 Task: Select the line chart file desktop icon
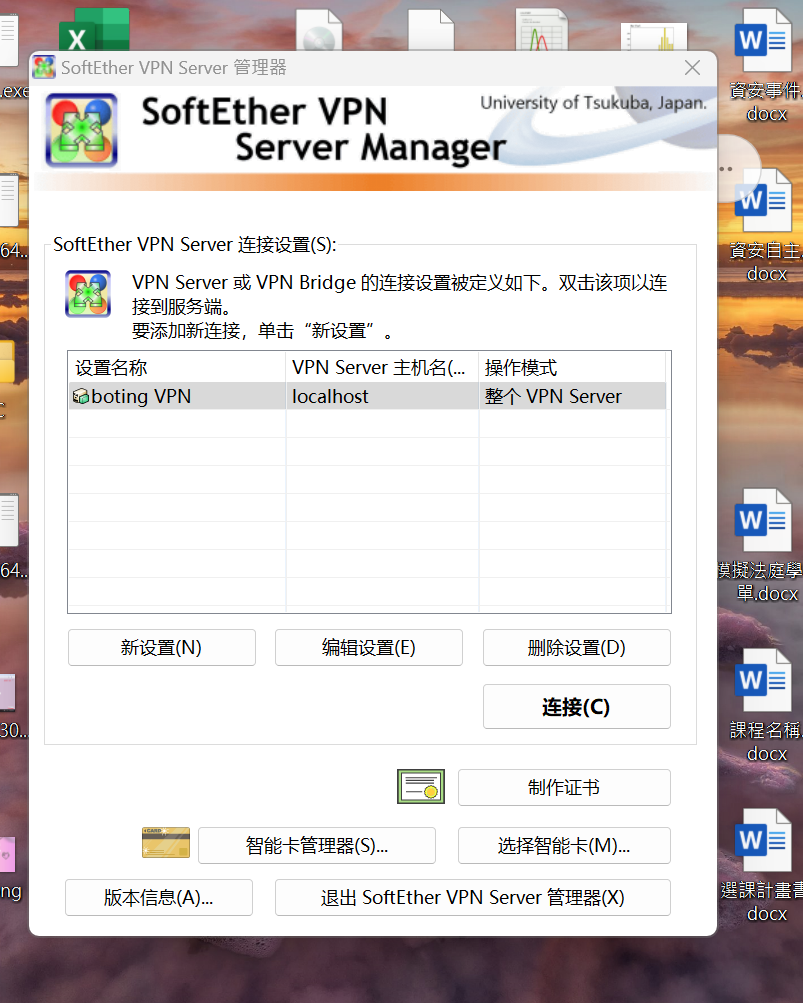click(542, 30)
